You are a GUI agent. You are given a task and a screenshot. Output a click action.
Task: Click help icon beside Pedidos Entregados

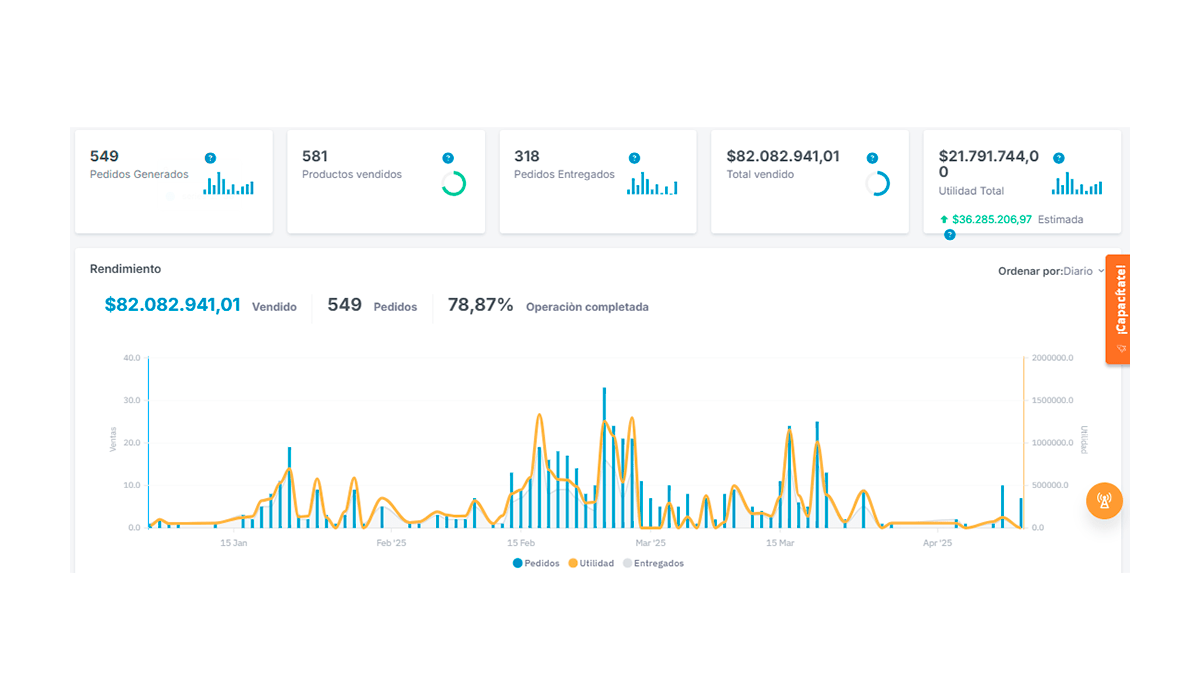click(634, 158)
